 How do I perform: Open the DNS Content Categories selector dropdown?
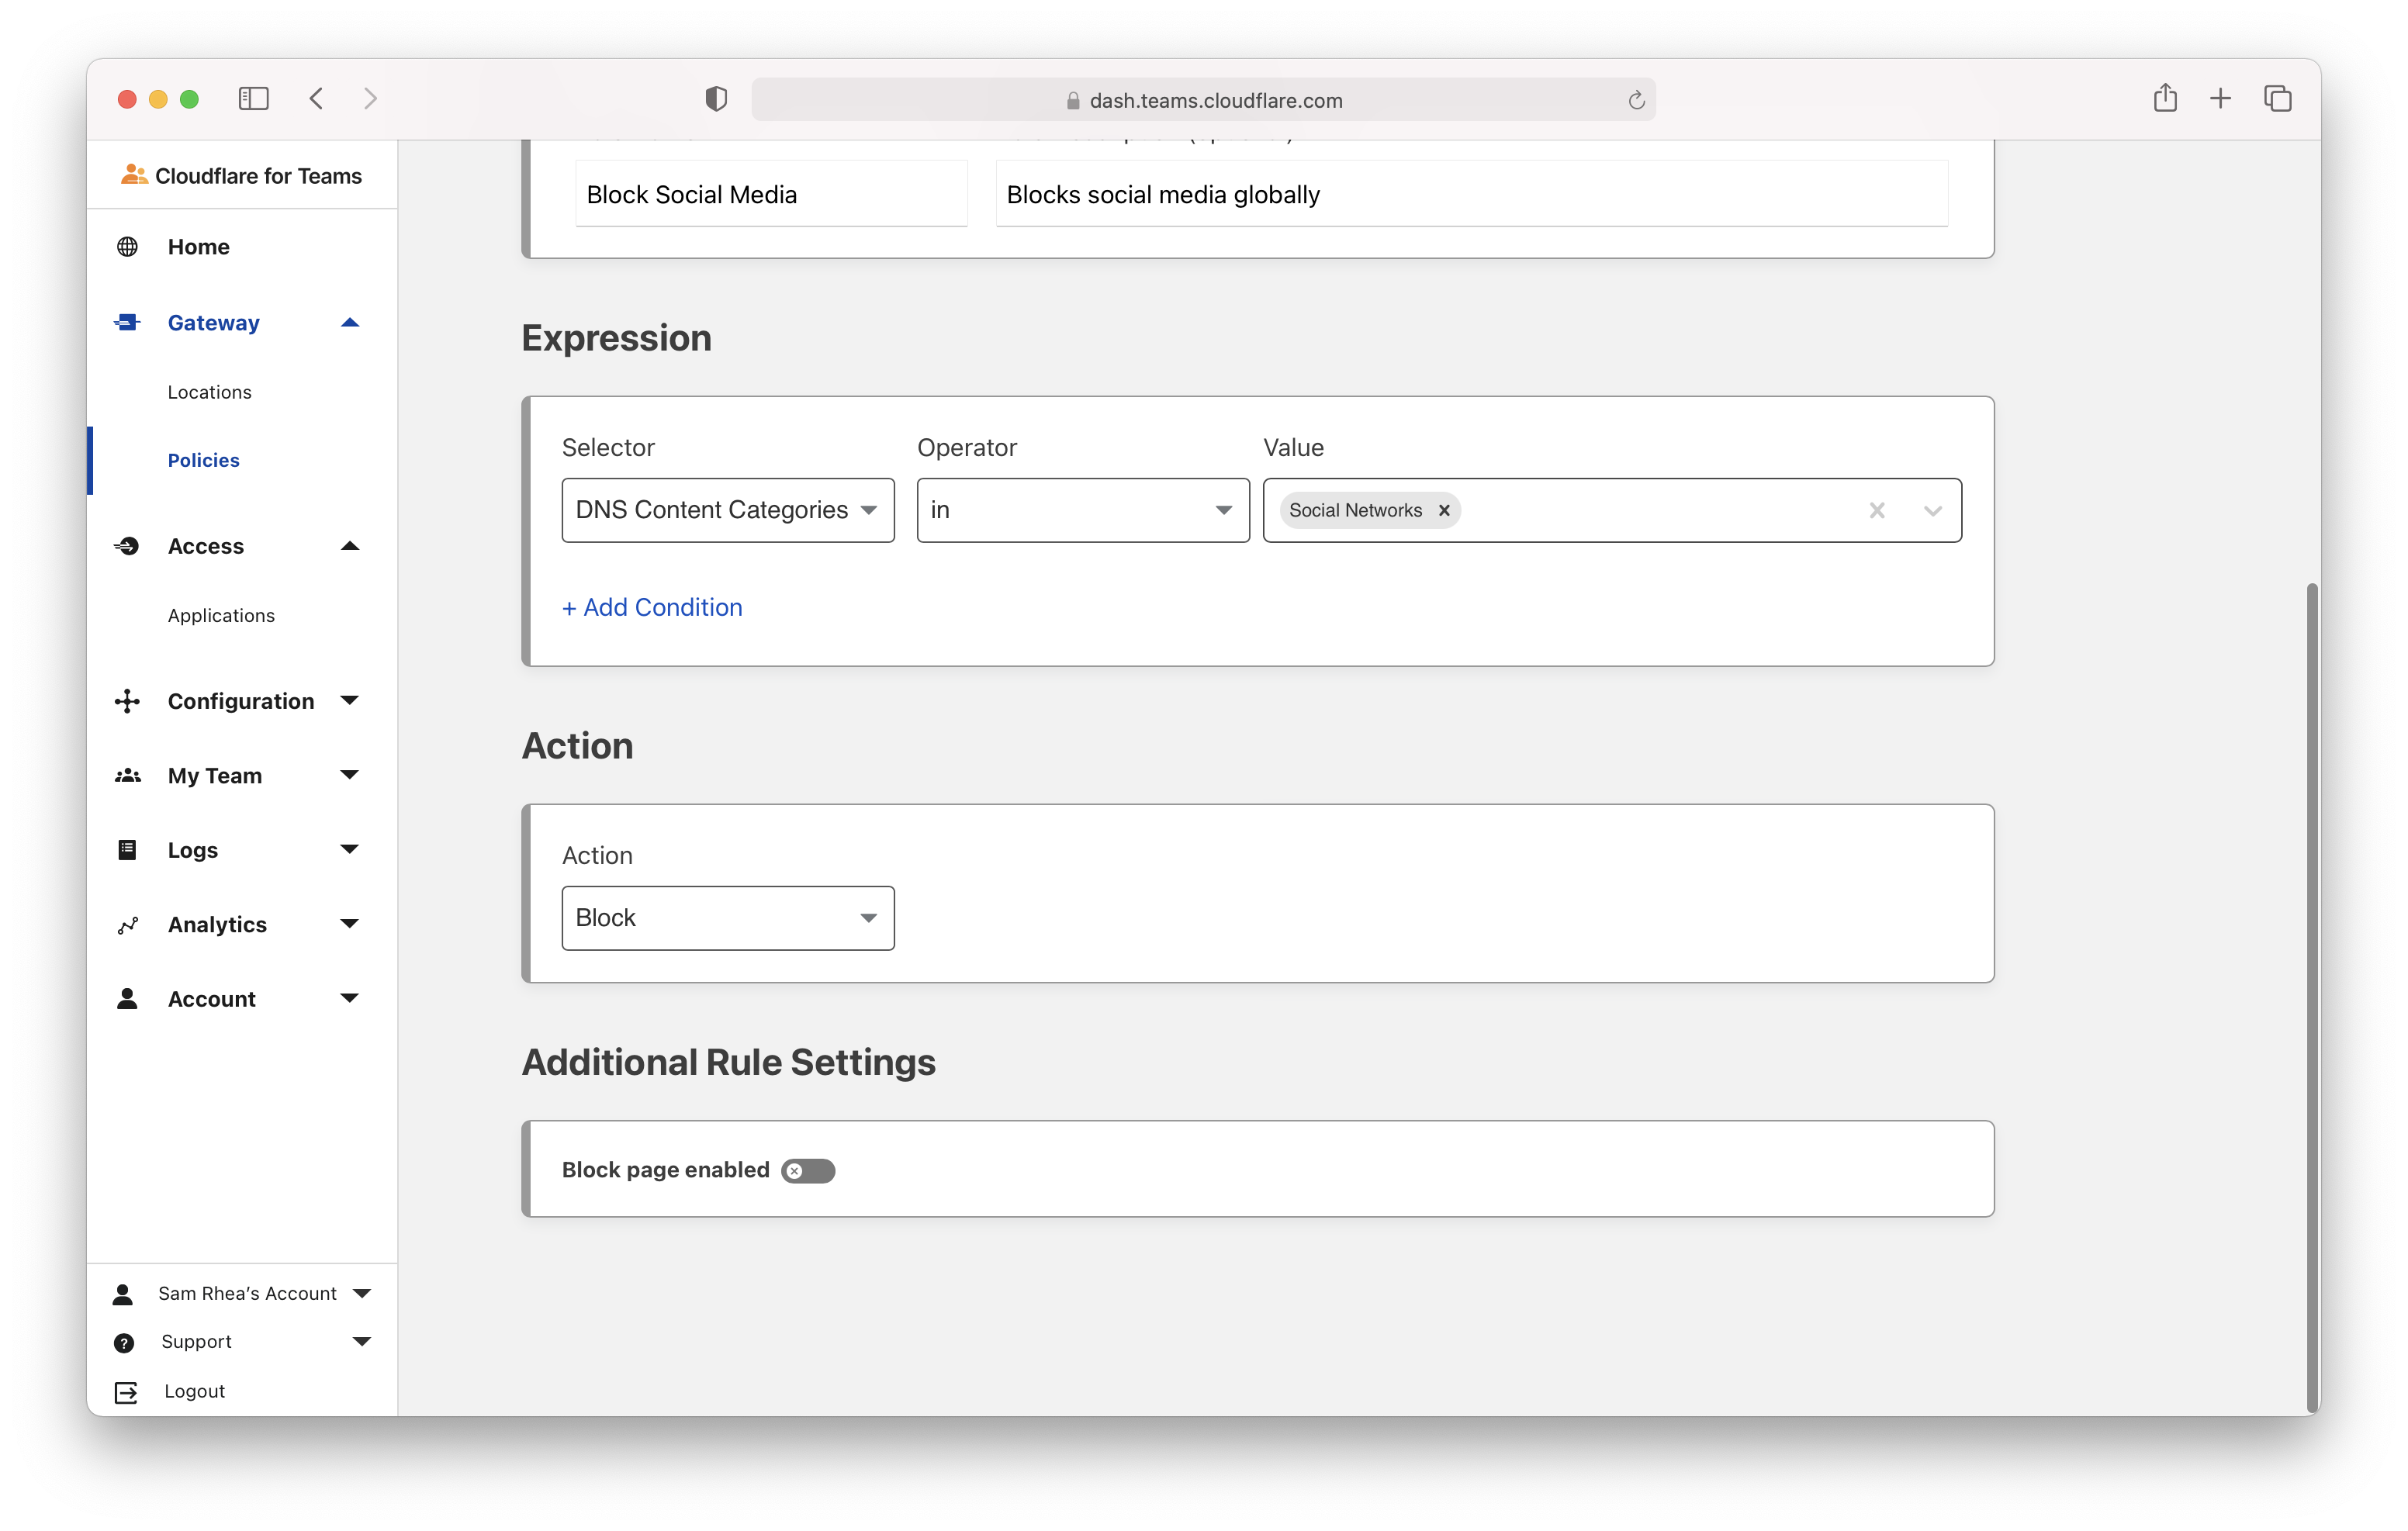(x=728, y=510)
